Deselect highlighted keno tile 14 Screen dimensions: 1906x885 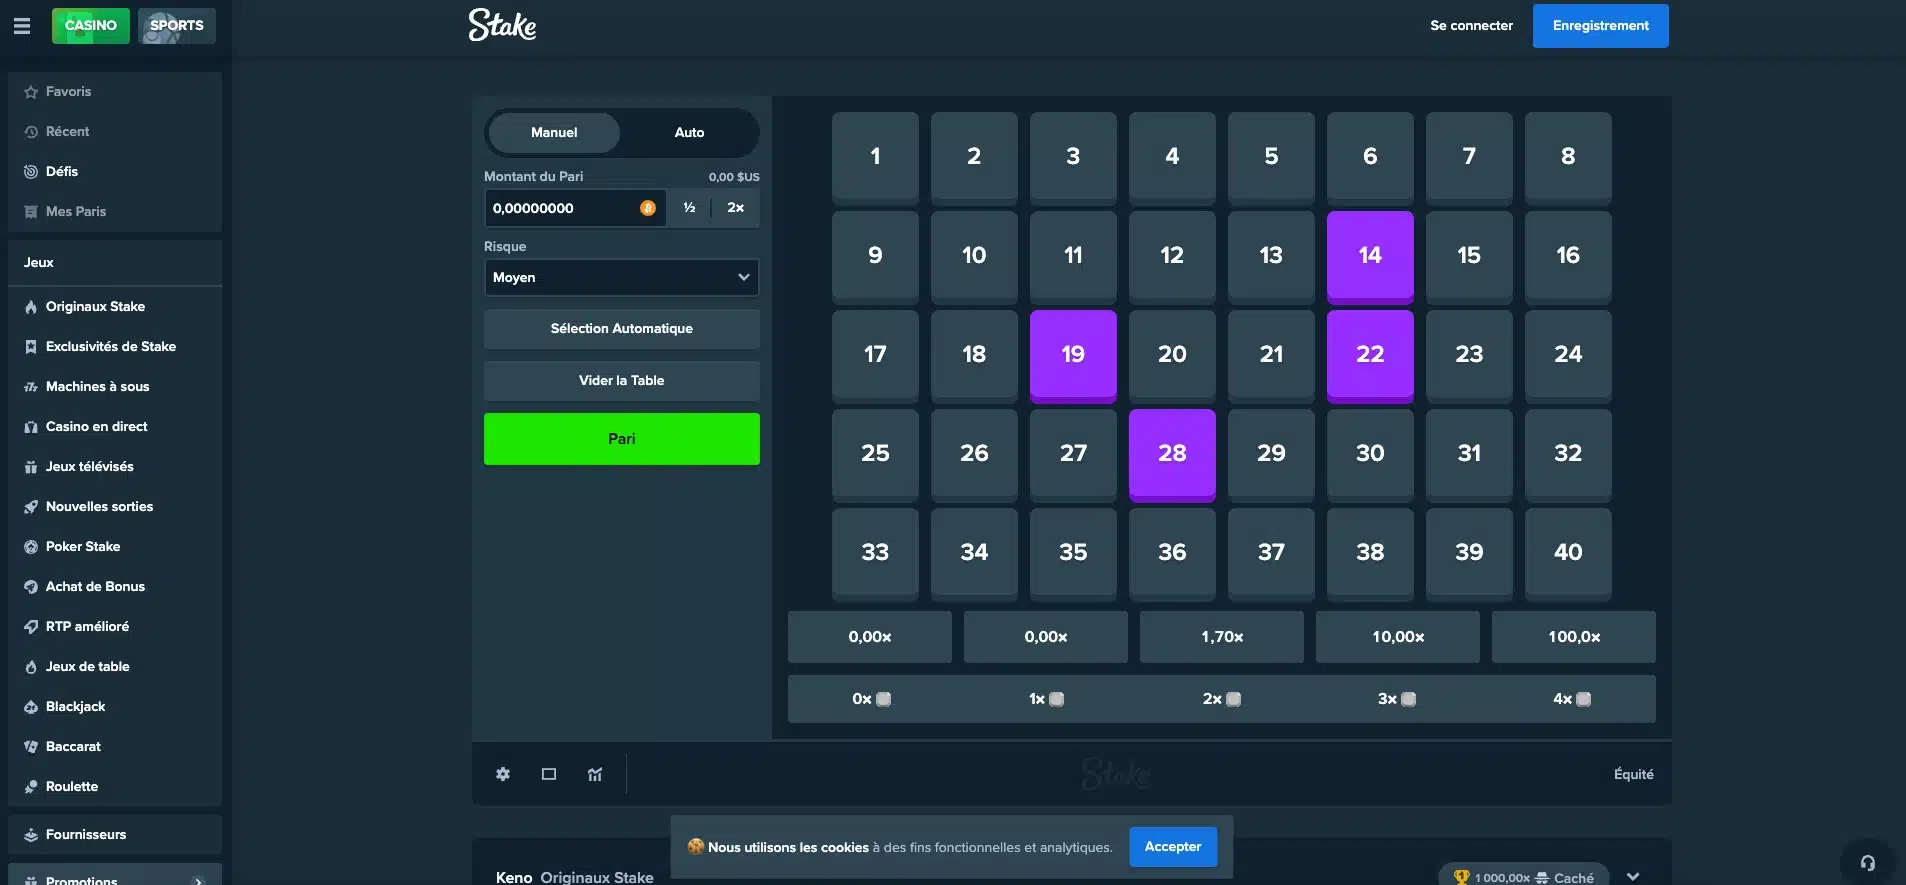(1370, 256)
